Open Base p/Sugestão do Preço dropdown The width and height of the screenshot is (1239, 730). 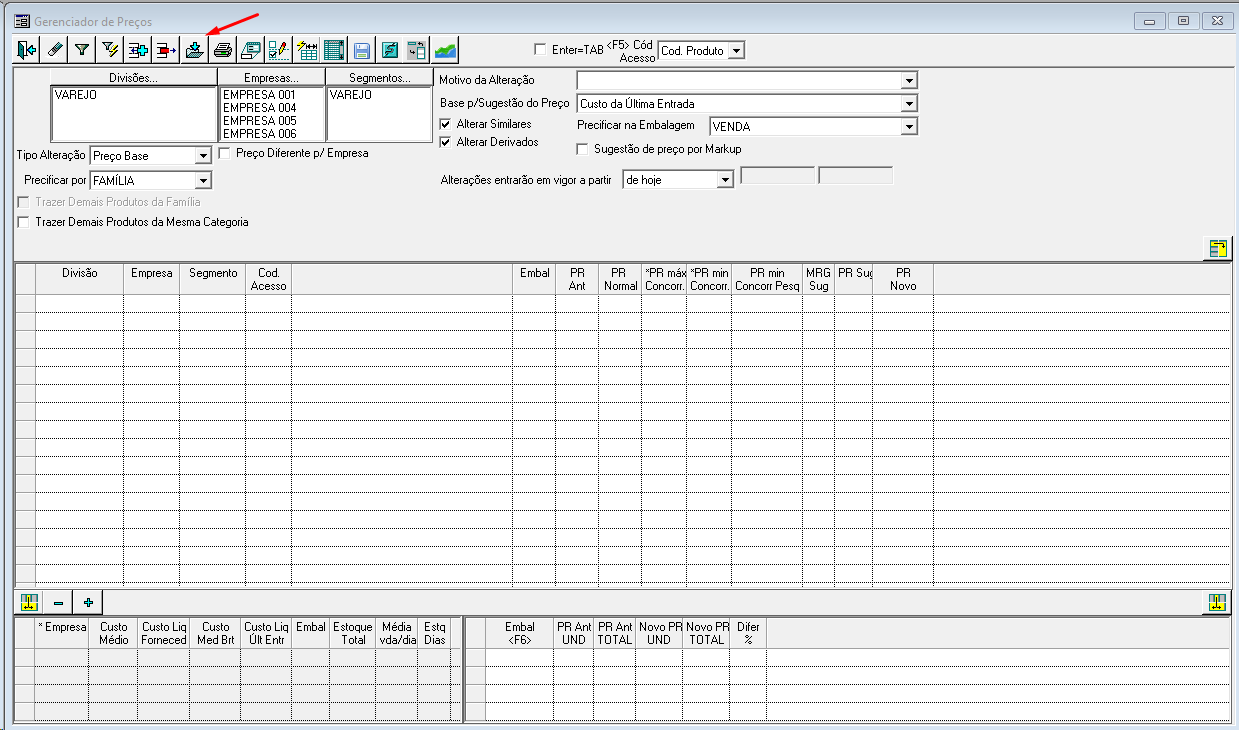[x=909, y=103]
